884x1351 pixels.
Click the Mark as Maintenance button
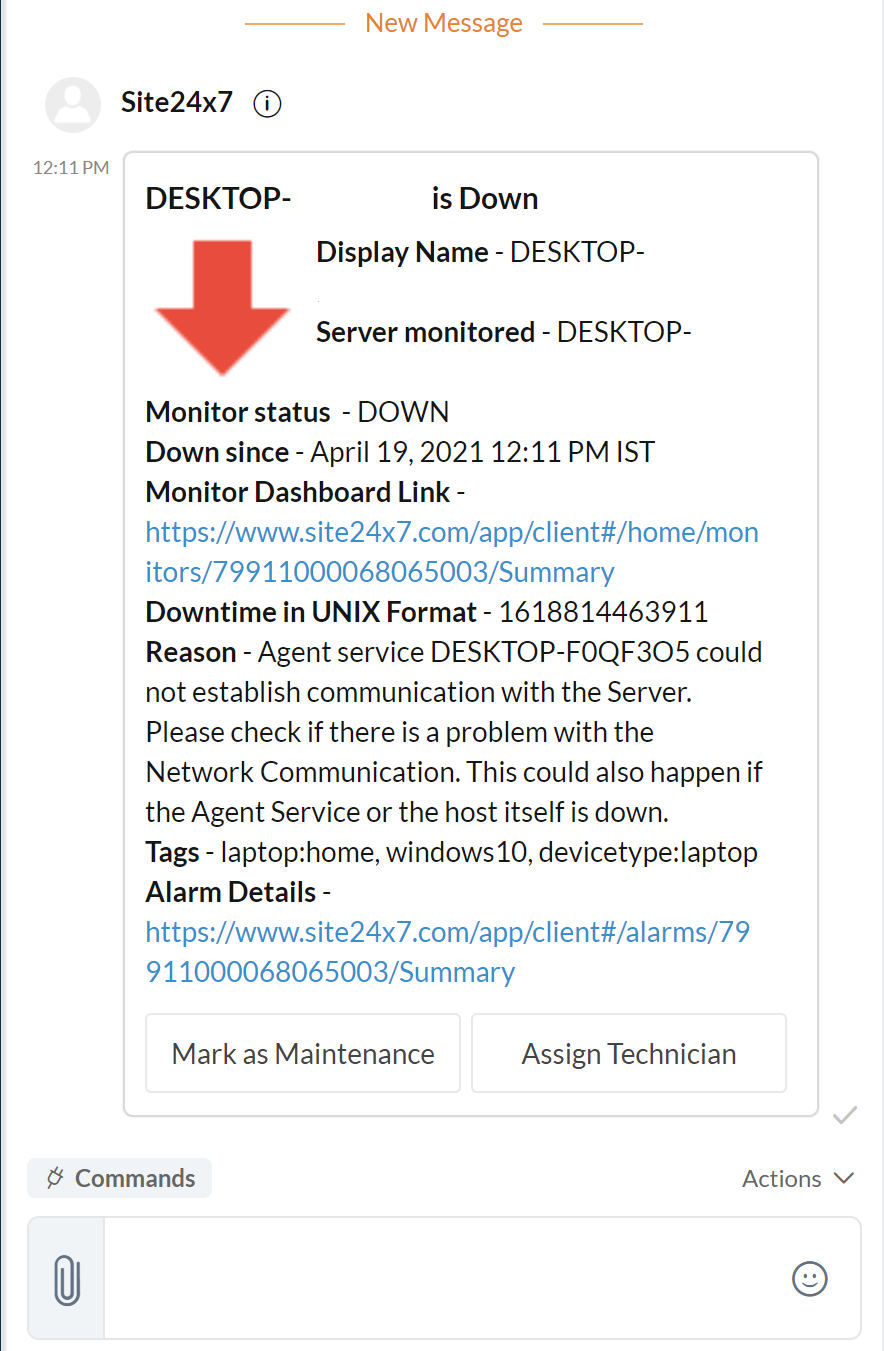pos(302,1053)
